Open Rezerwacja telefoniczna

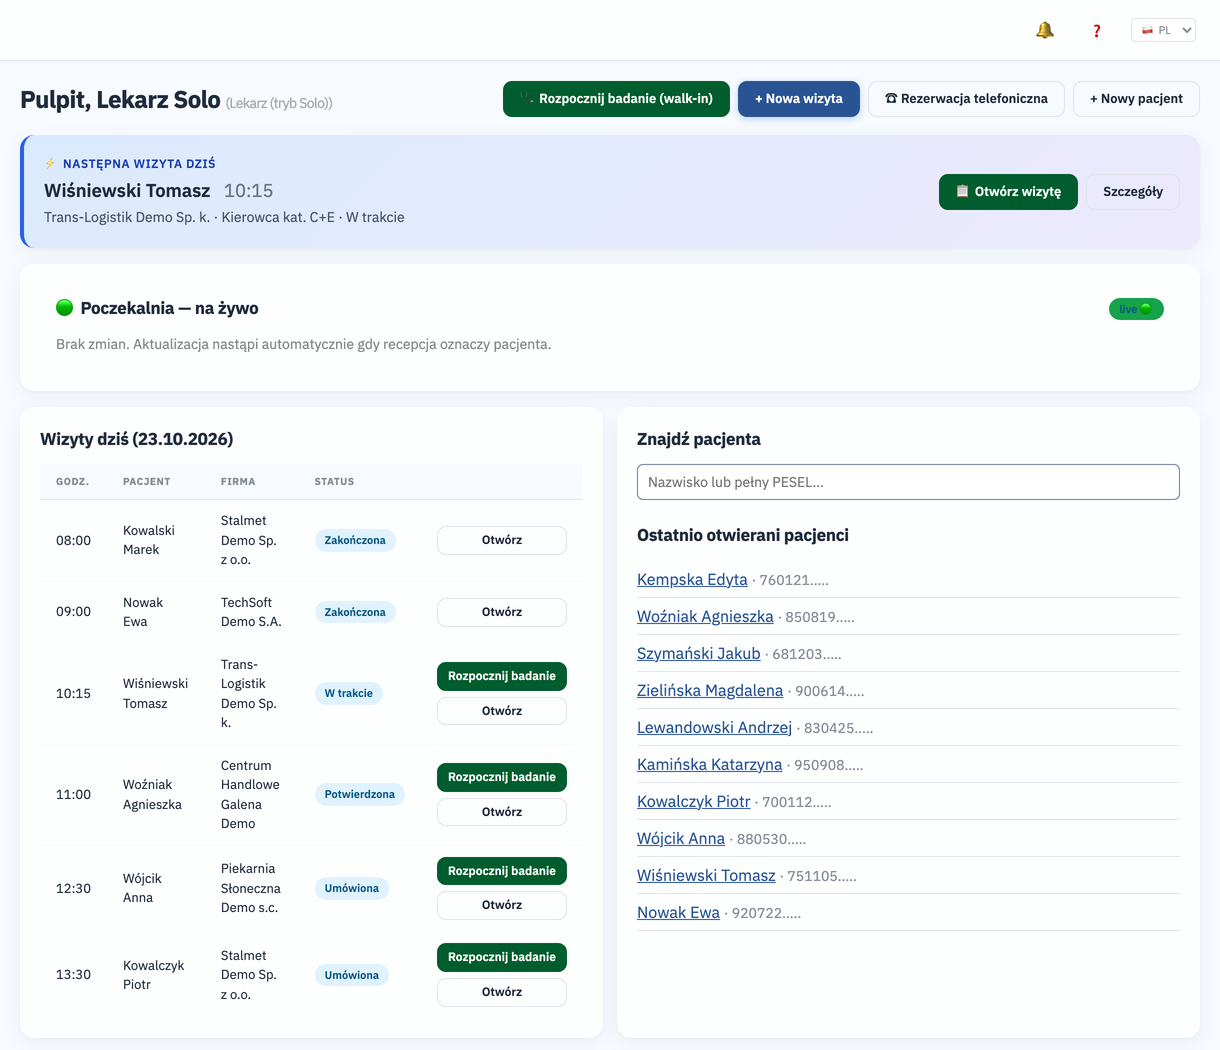966,99
